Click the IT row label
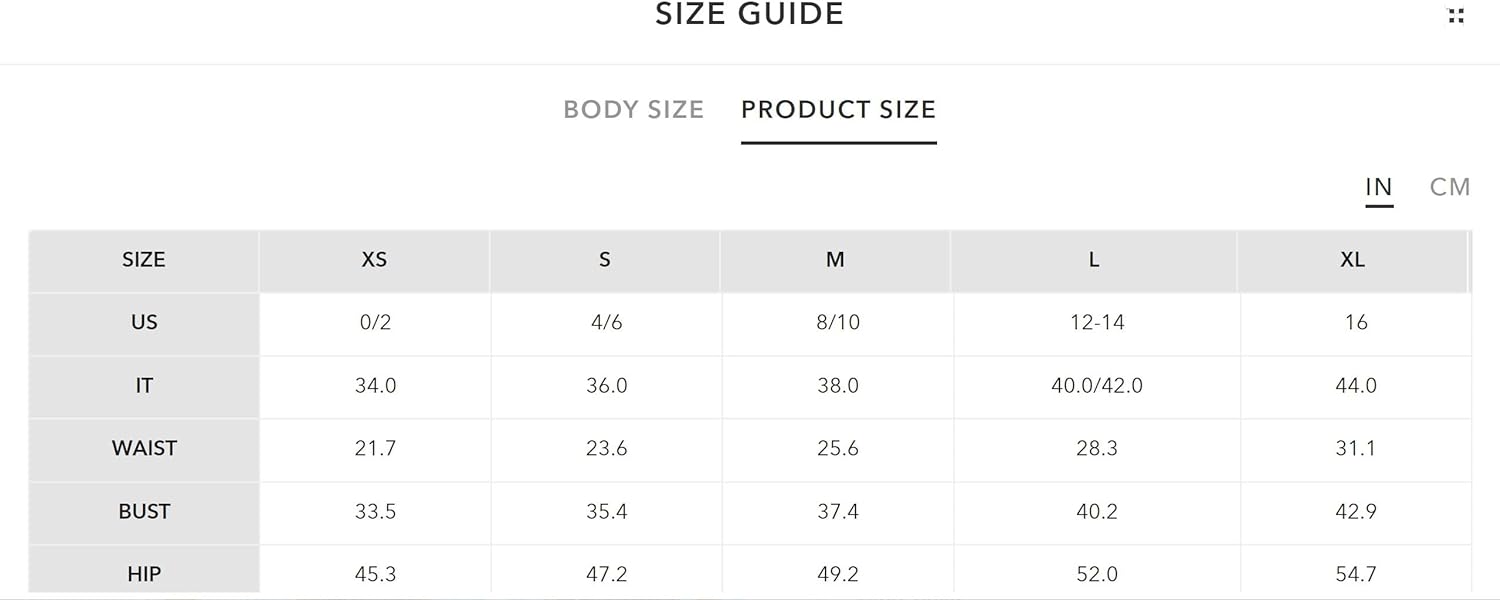 point(144,386)
